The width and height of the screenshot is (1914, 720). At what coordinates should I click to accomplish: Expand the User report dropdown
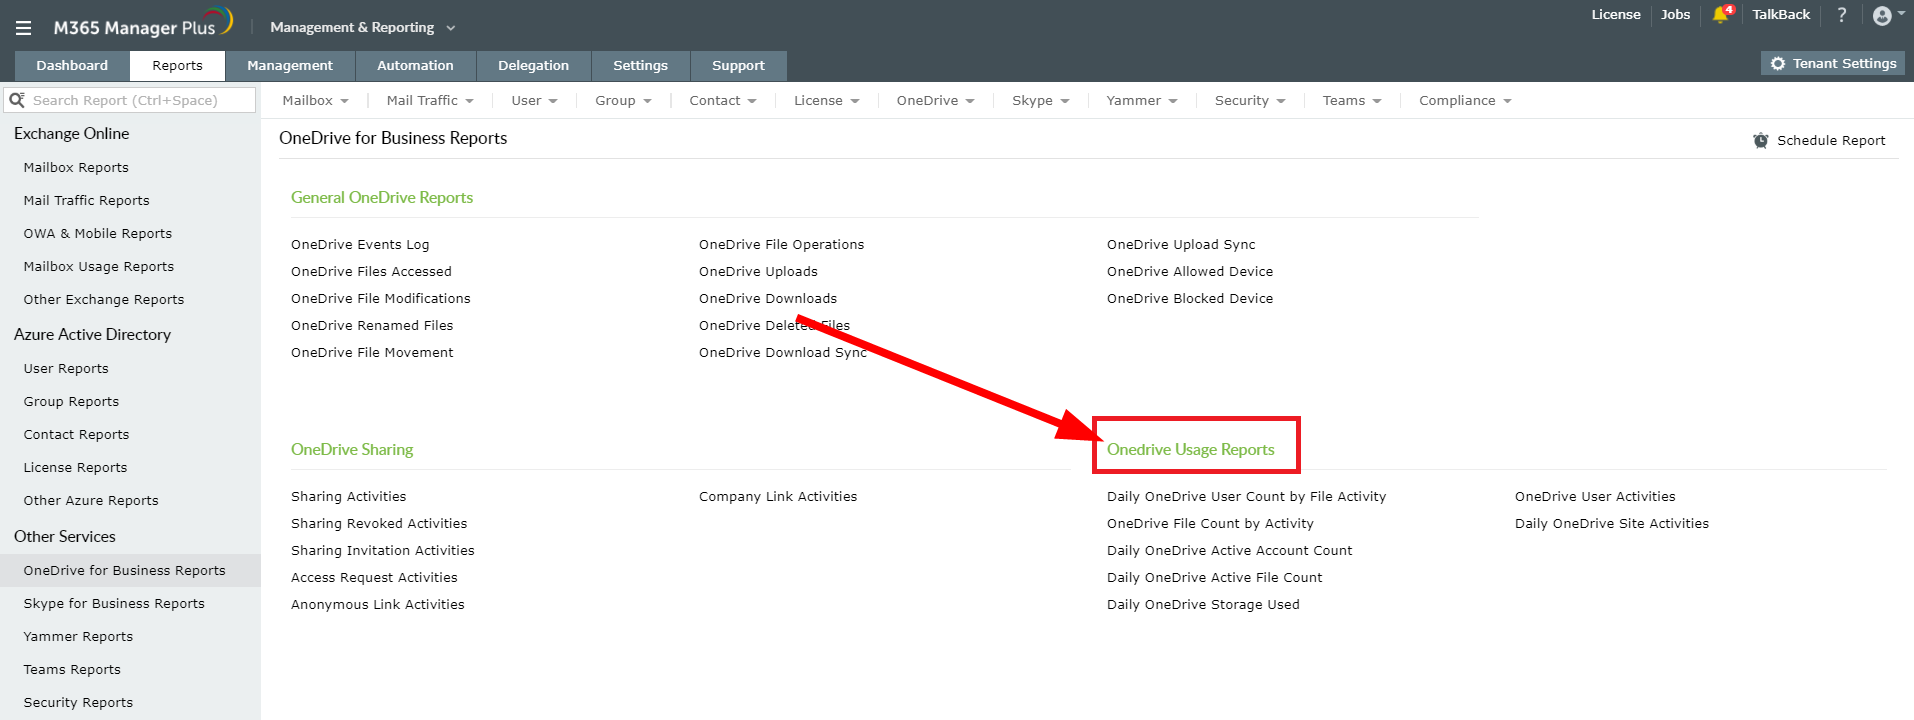click(x=534, y=101)
